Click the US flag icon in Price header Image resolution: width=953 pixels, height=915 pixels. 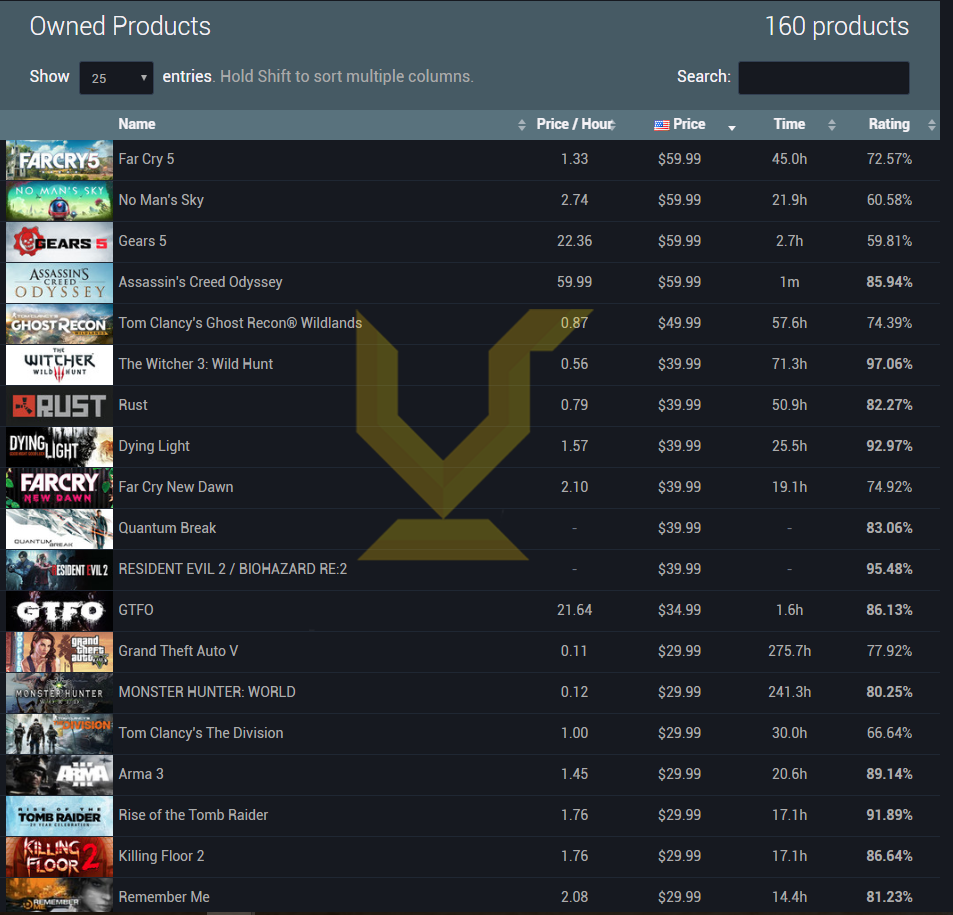tap(661, 125)
